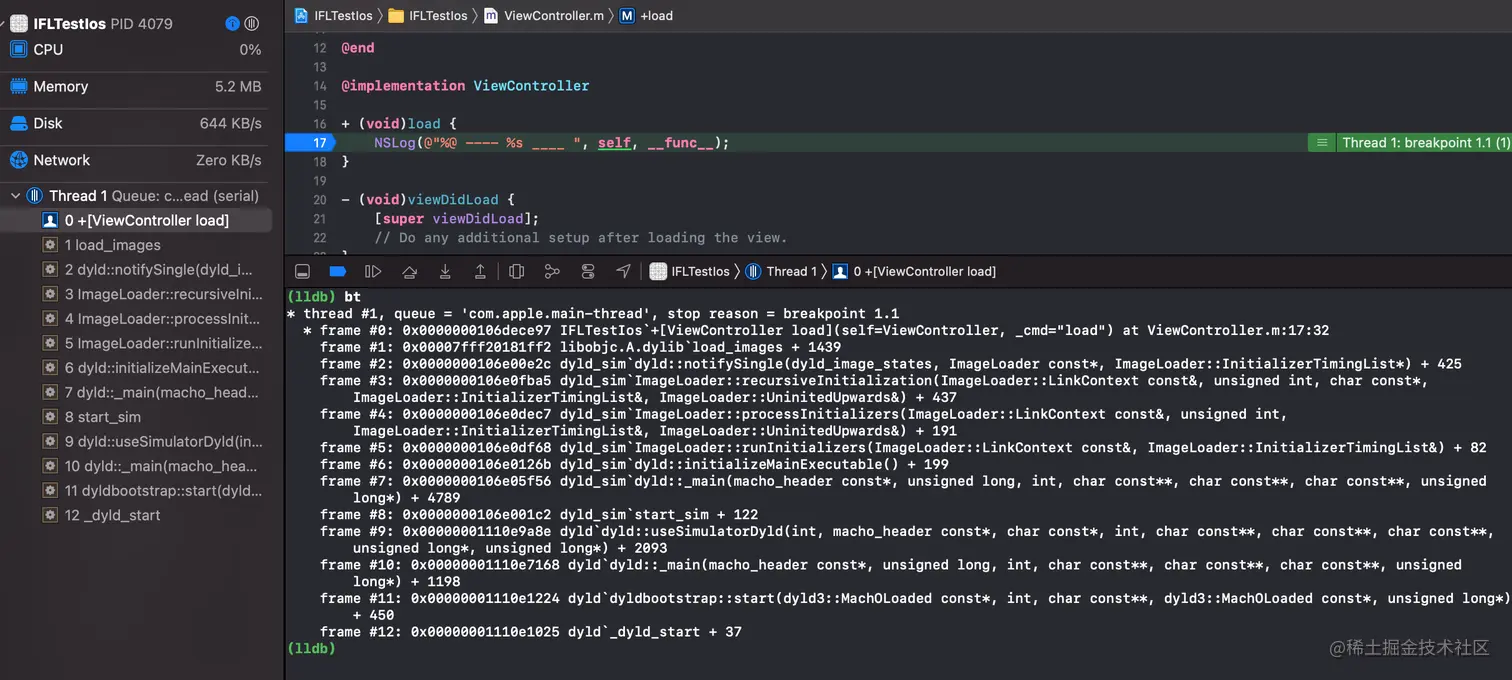Select frame 10 dyld::_main
Viewport: 1512px width, 680px height.
pos(136,466)
